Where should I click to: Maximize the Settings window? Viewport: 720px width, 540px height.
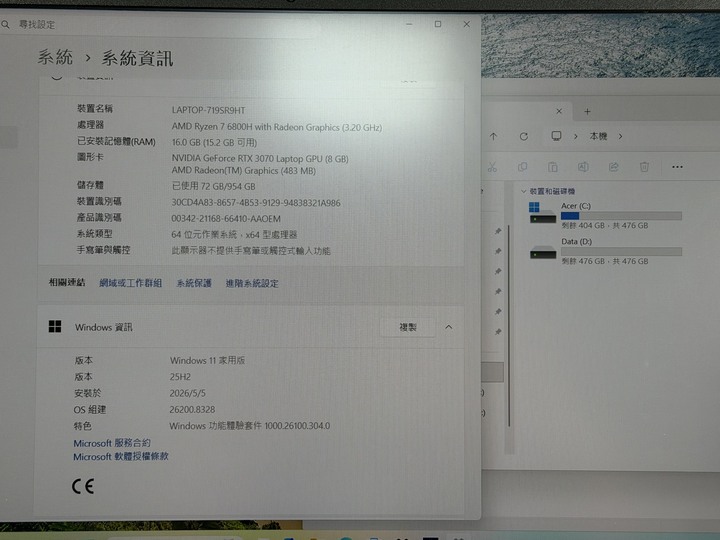click(438, 24)
